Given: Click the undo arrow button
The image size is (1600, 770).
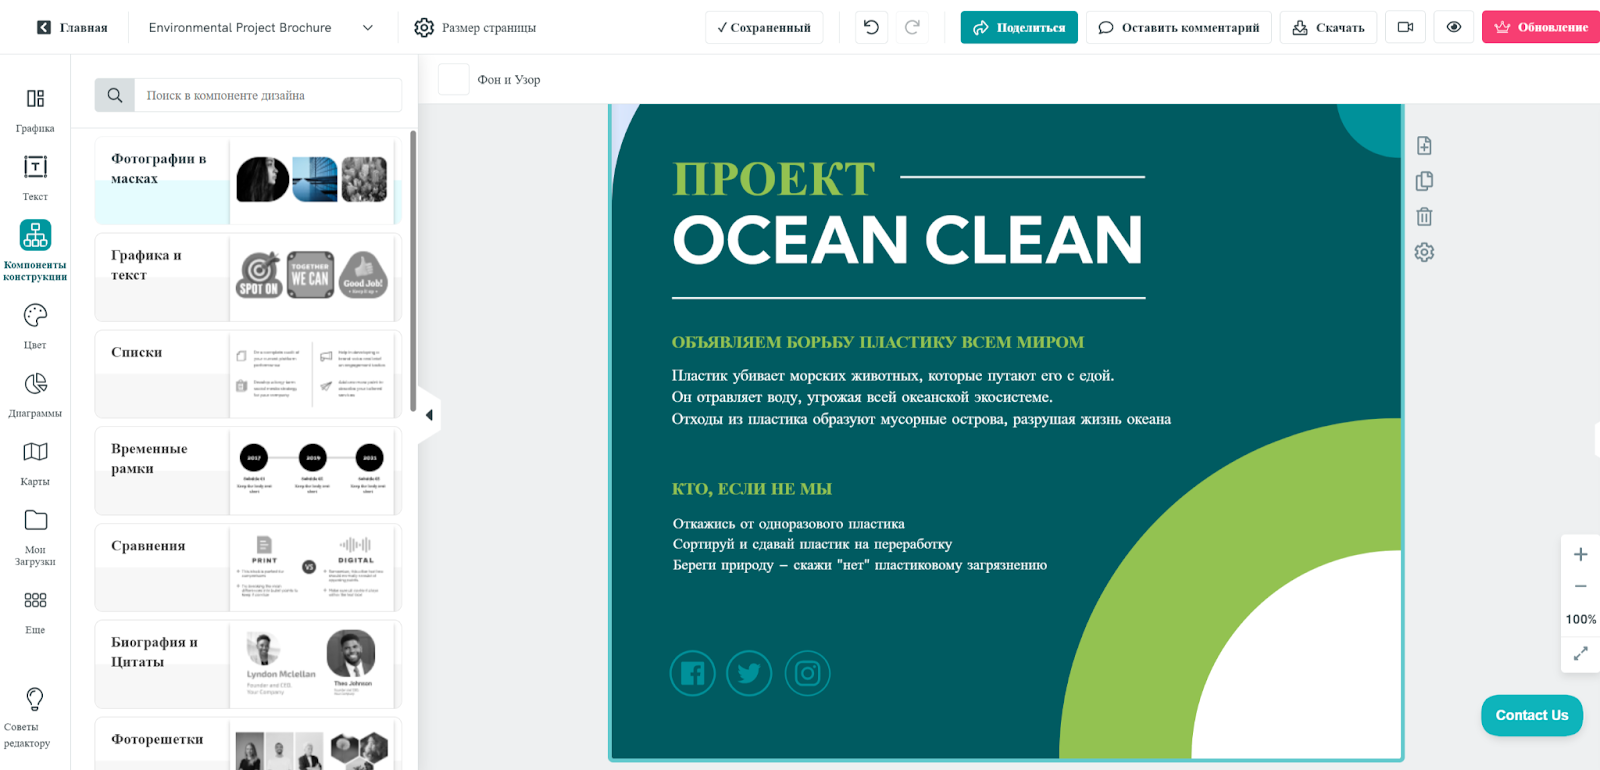Looking at the screenshot, I should [x=871, y=27].
